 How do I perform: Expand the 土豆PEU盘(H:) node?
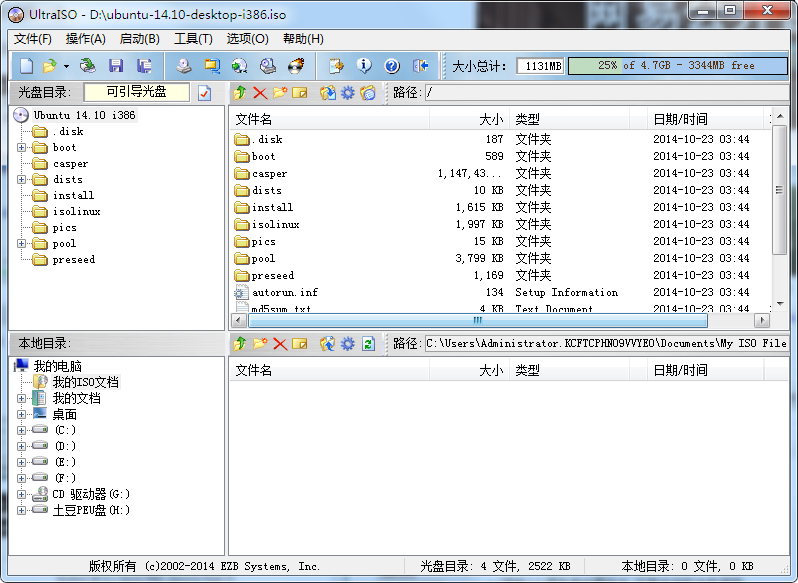coord(21,510)
